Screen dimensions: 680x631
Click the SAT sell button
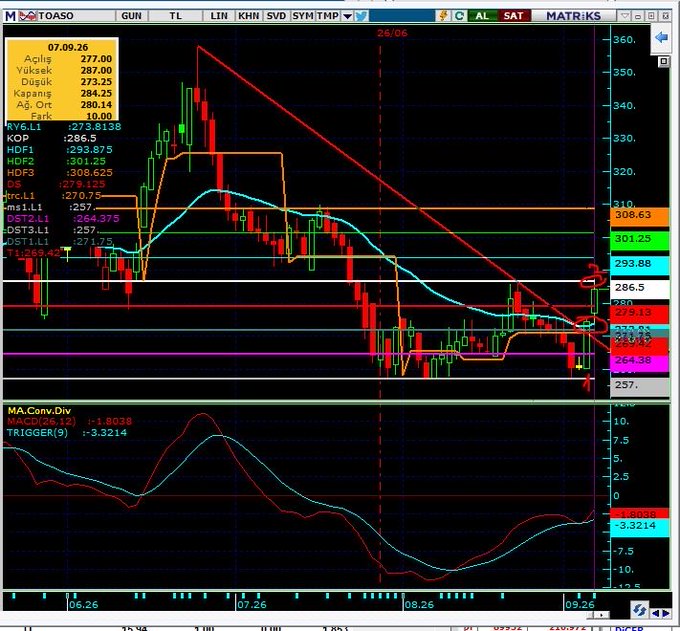click(513, 16)
